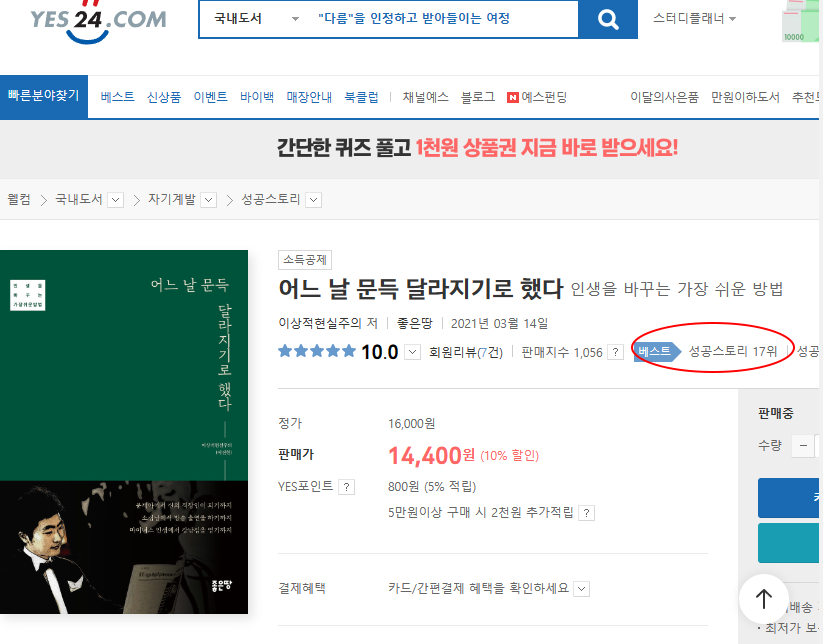Image resolution: width=823 pixels, height=644 pixels.
Task: Open 회원리뷰(7건) link
Action: [x=466, y=352]
